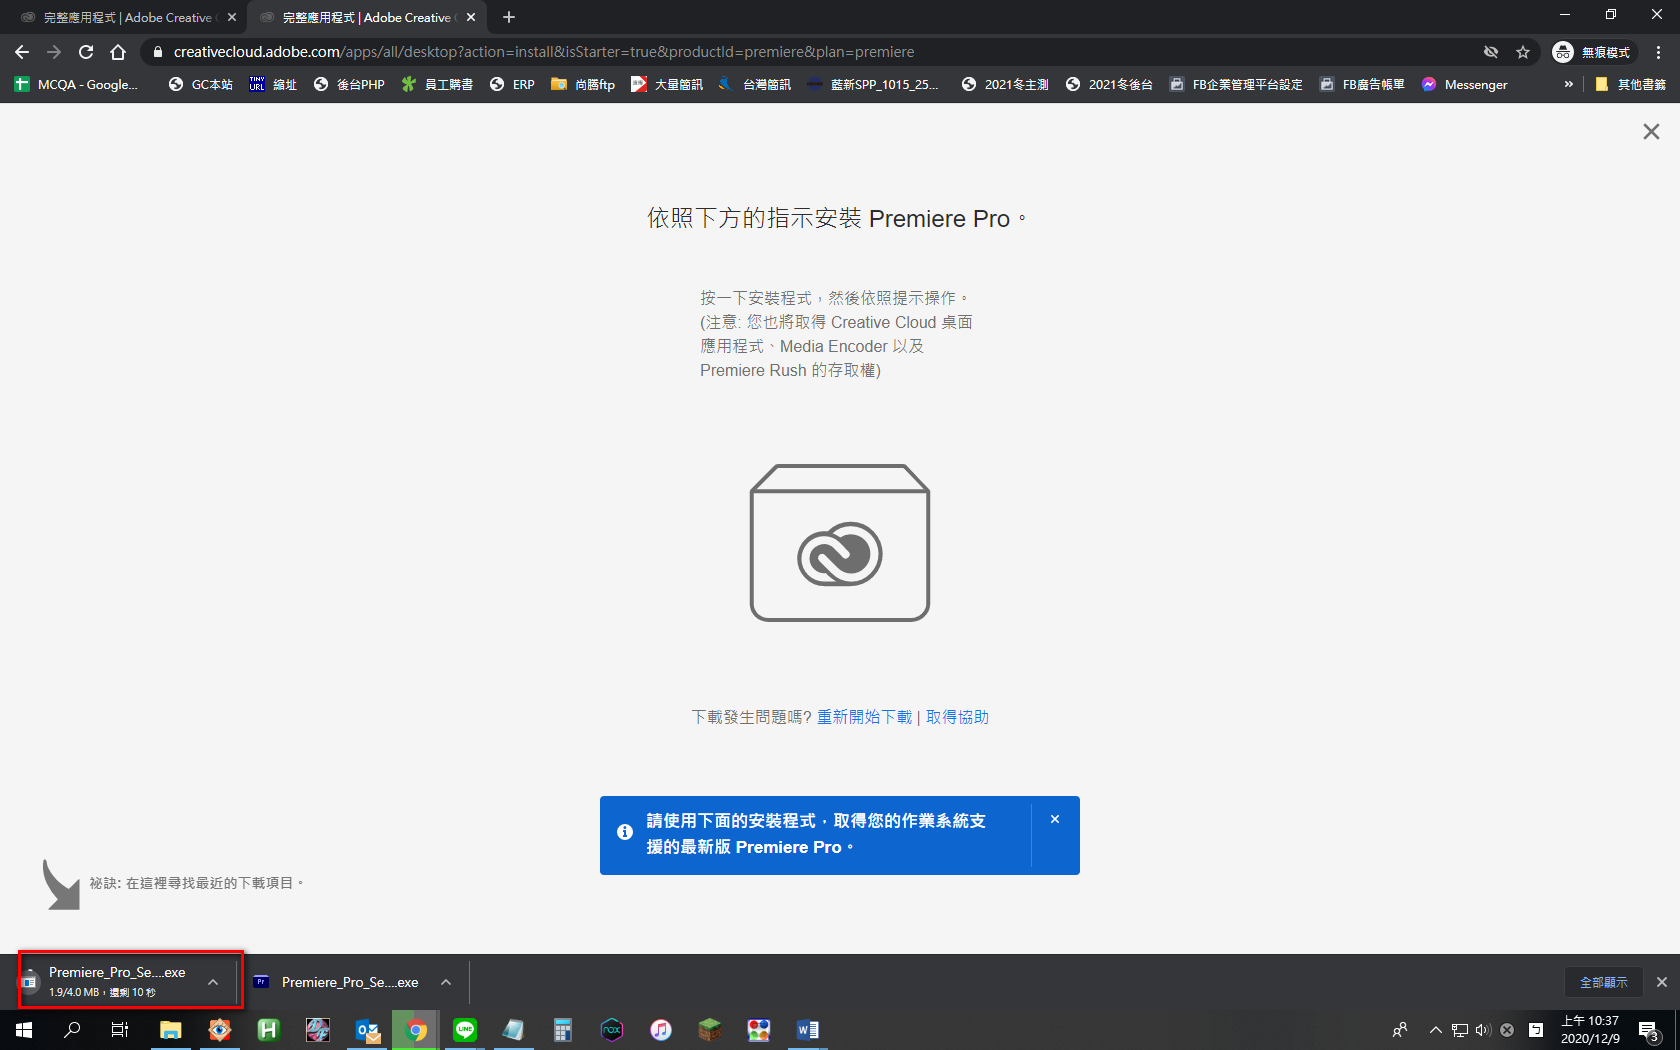
Task: Click the 重新開始下載 restart download link
Action: 864,717
